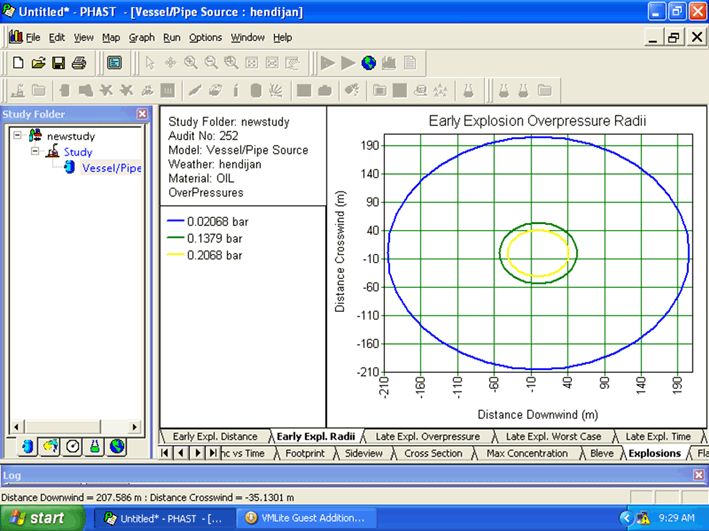Click the New document toolbar icon
This screenshot has width=709, height=531.
tap(18, 63)
